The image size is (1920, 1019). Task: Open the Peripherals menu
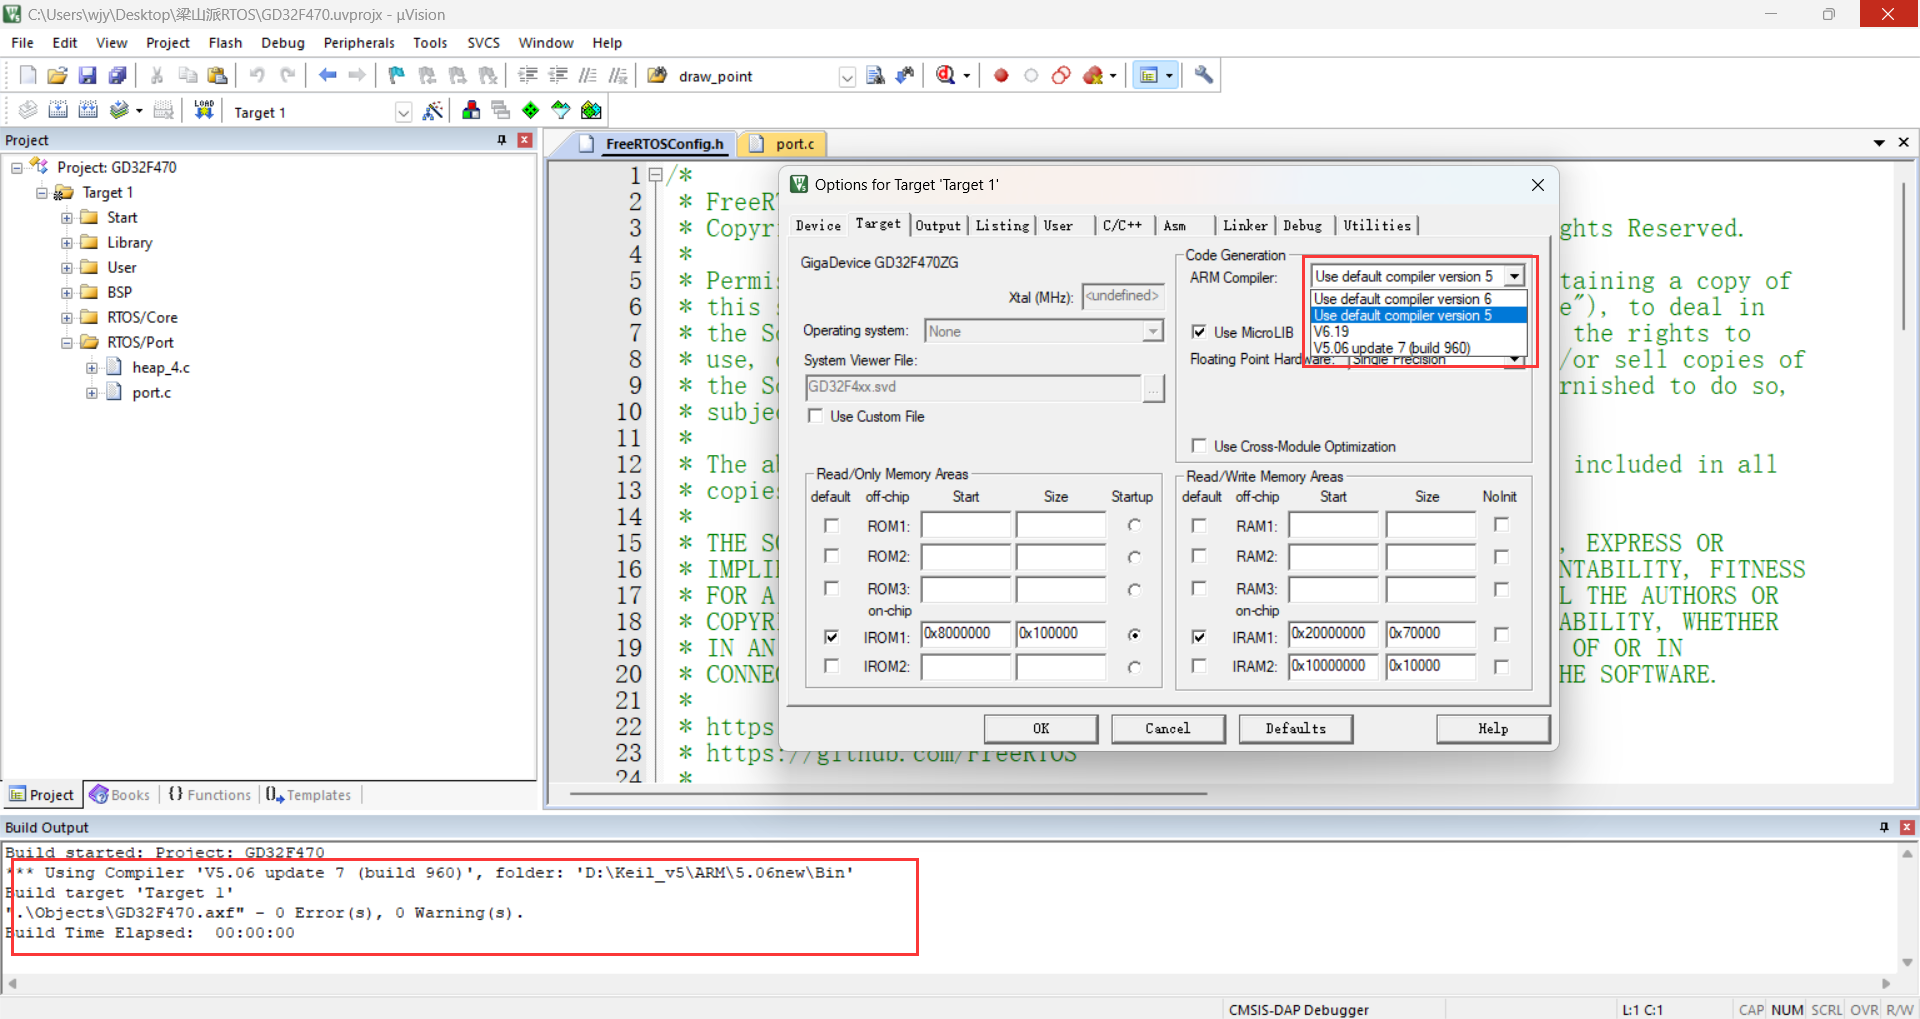point(358,43)
